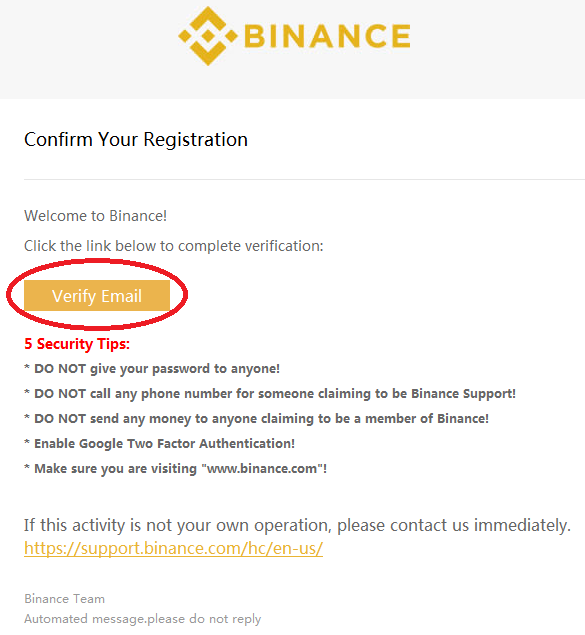This screenshot has height=635, width=585.
Task: Click the Binance Team signature
Action: coord(64,599)
